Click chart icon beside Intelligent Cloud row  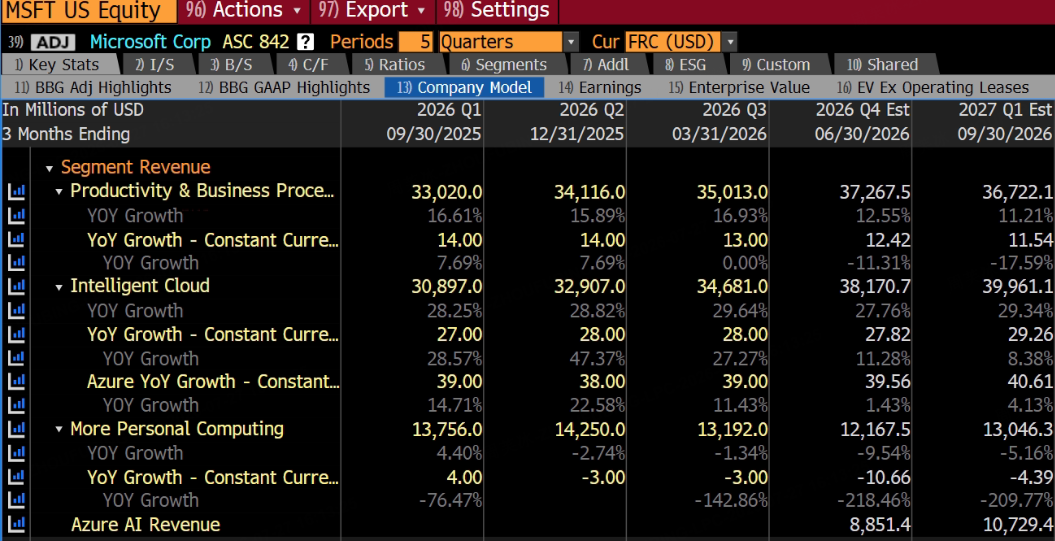(x=16, y=287)
